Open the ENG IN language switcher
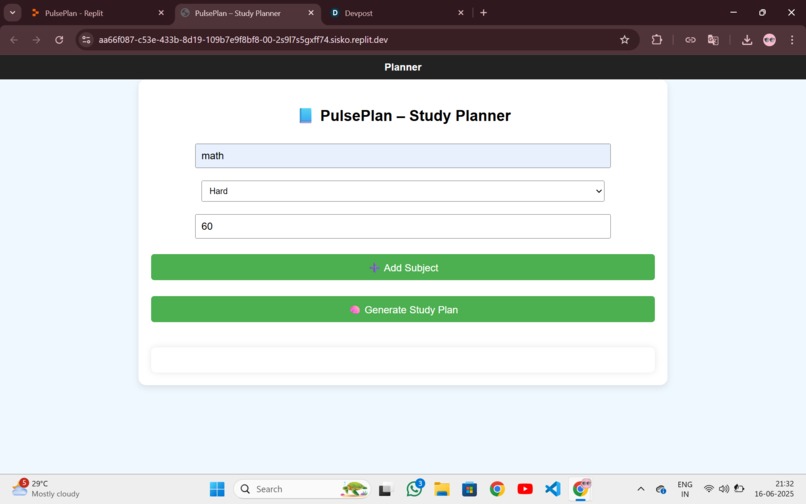The height and width of the screenshot is (504, 806). (x=685, y=489)
